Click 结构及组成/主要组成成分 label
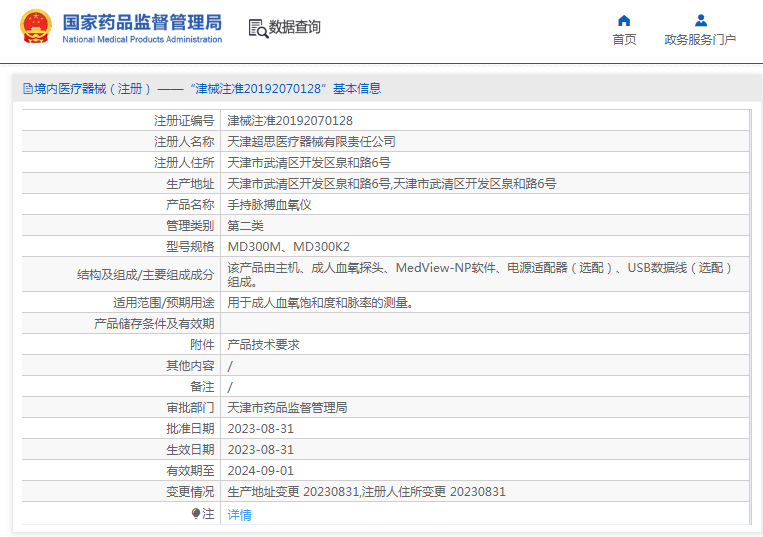 145,275
